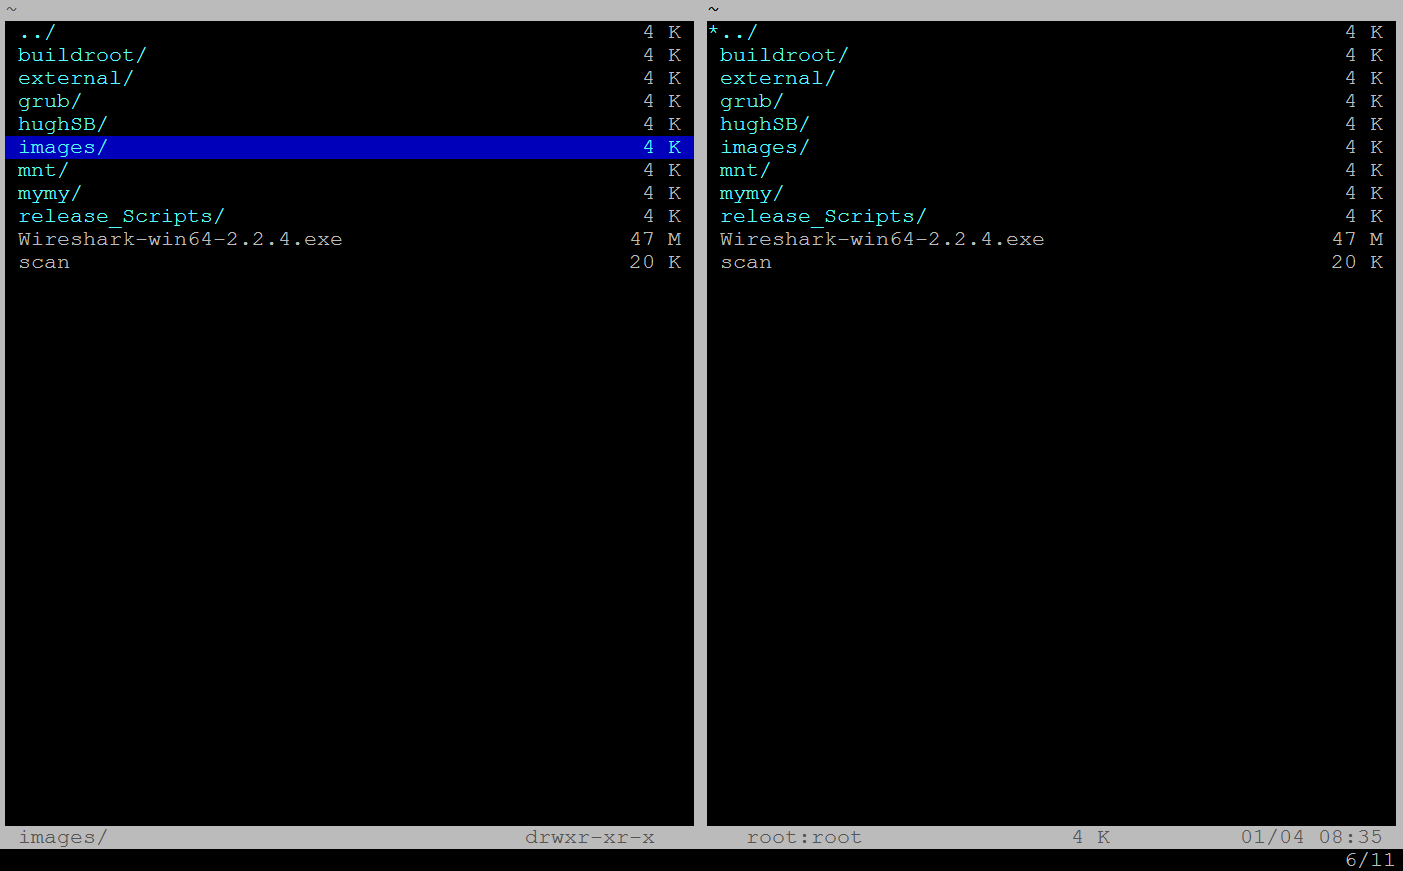The width and height of the screenshot is (1403, 871).
Task: Select mnt/ directory in left pane
Action: (43, 170)
